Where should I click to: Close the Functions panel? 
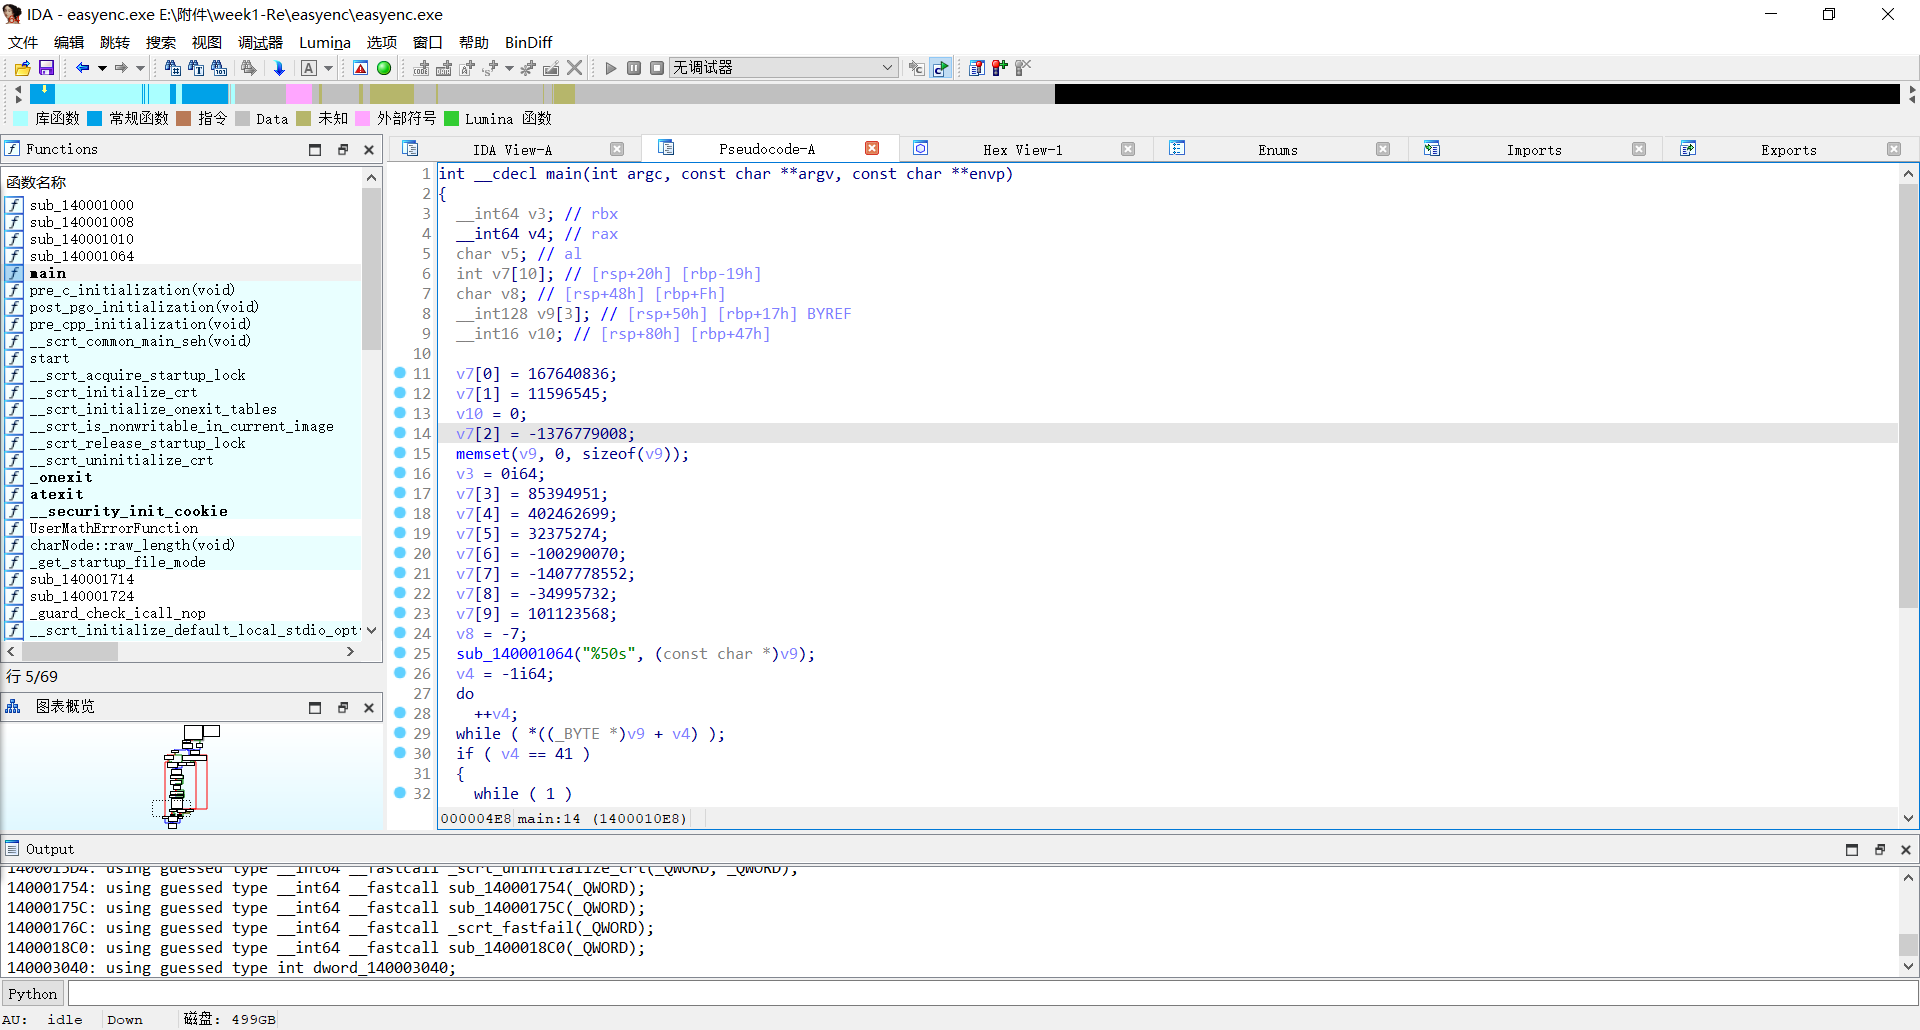369,150
